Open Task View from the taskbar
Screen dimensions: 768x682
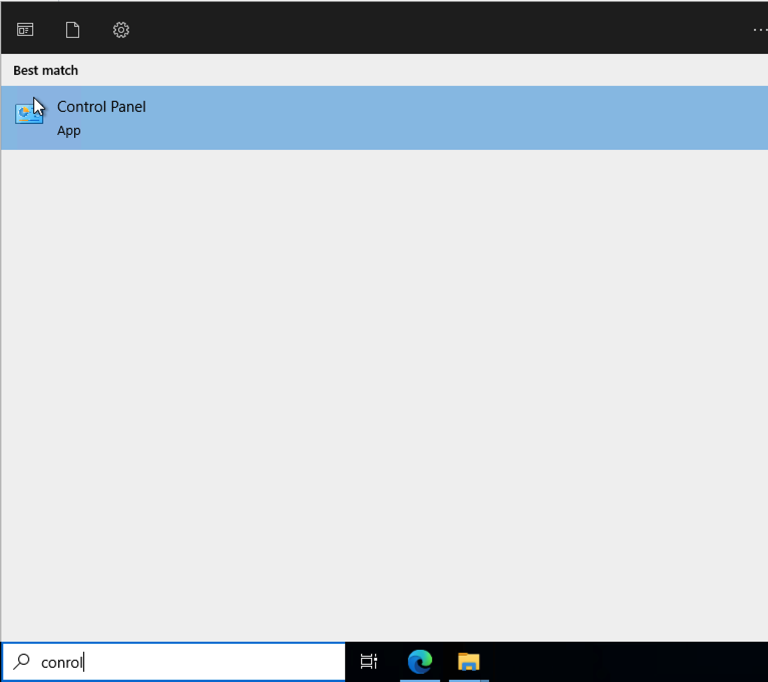coord(369,661)
